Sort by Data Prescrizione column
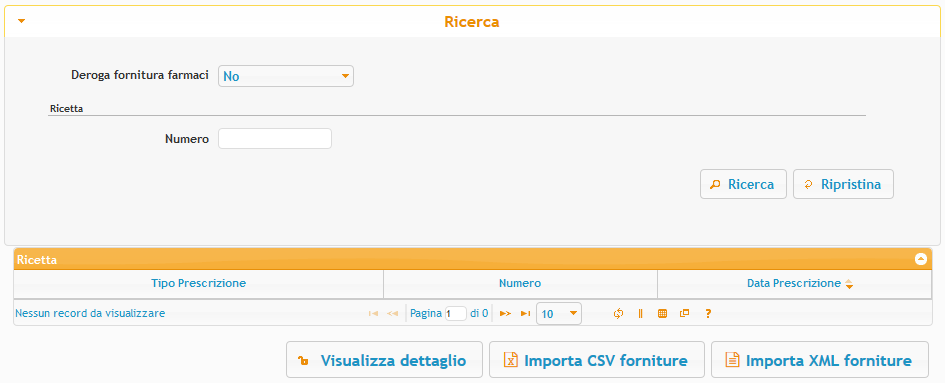Image resolution: width=945 pixels, height=383 pixels. pos(794,283)
